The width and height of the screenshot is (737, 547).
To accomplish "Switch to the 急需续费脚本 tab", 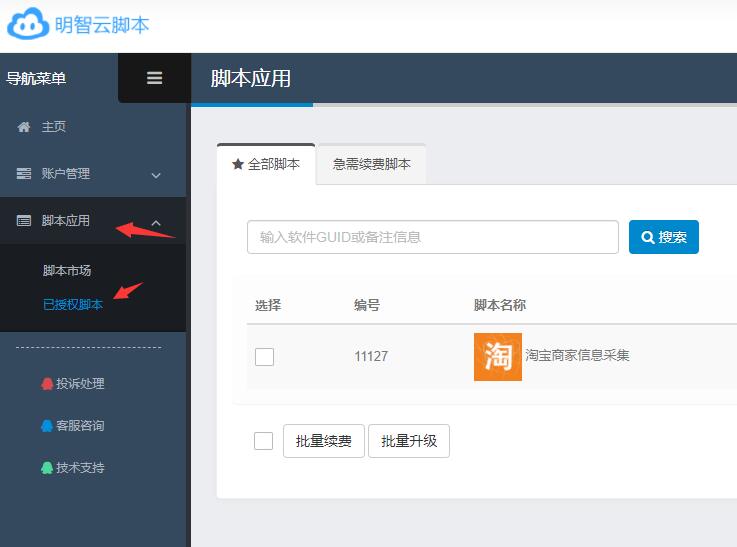I will [371, 164].
